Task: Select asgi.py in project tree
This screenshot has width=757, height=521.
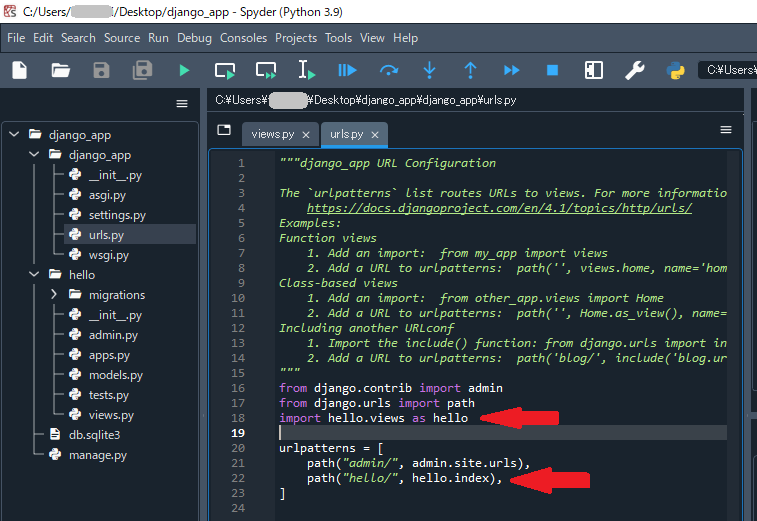Action: (x=107, y=195)
